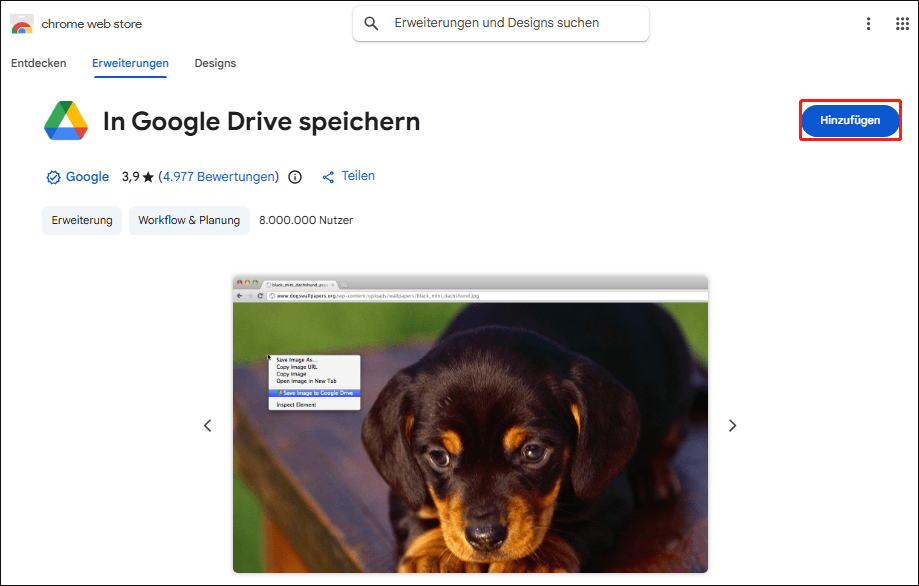Viewport: 919px width, 586px height.
Task: Click the Google publisher link
Action: click(x=87, y=176)
